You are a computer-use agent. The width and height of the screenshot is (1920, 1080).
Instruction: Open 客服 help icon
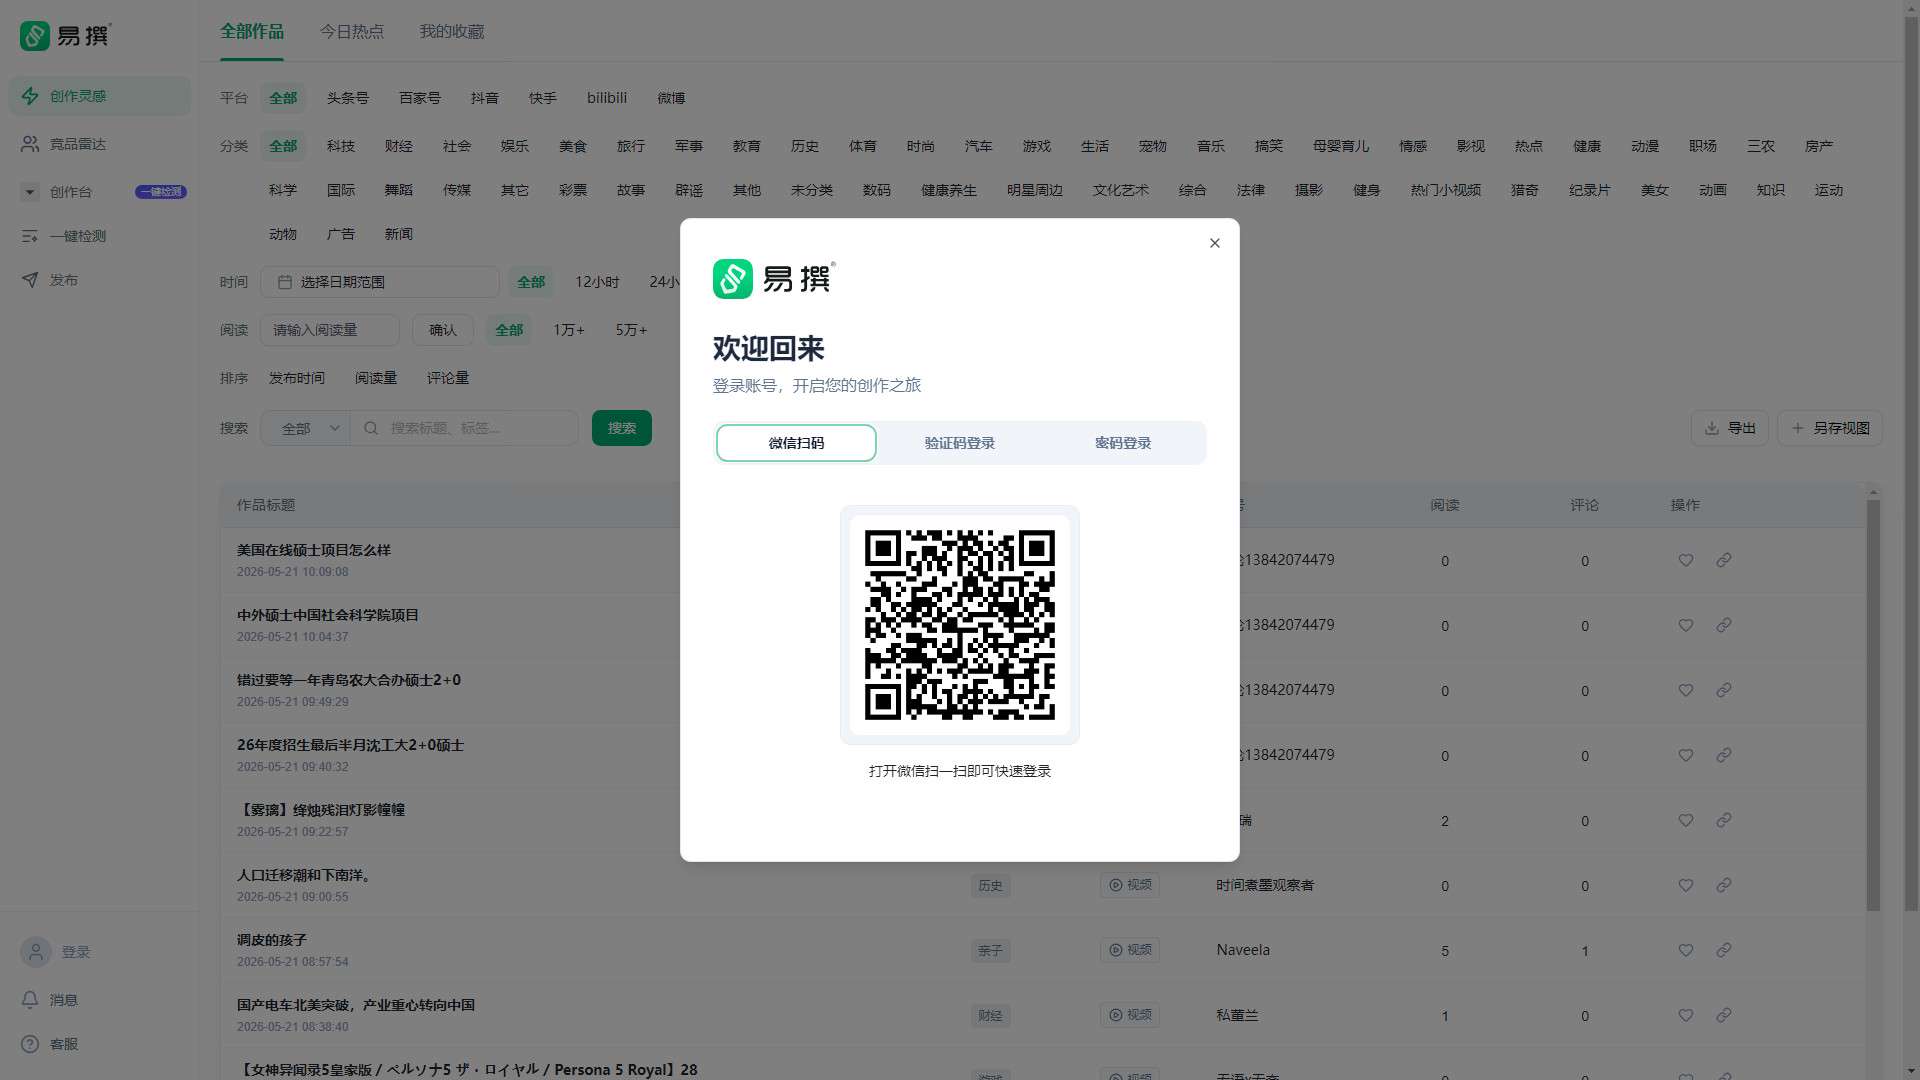pyautogui.click(x=30, y=1044)
